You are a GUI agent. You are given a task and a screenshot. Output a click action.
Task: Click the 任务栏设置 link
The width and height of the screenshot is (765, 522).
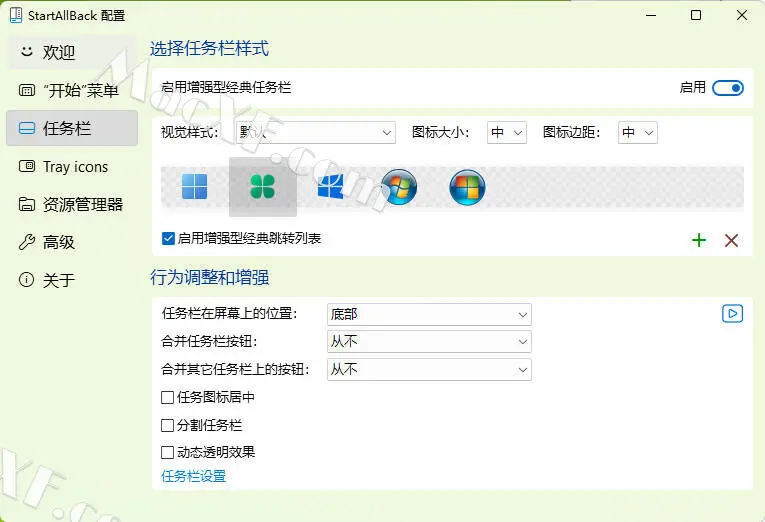(194, 476)
